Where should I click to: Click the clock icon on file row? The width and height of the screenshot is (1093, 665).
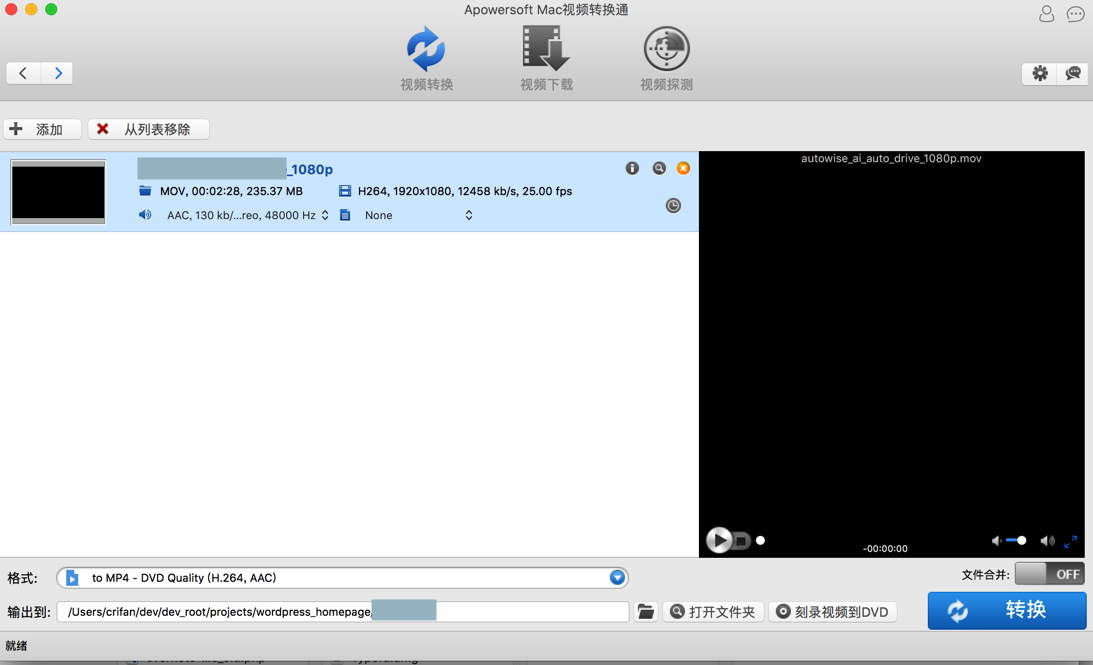pyautogui.click(x=673, y=206)
